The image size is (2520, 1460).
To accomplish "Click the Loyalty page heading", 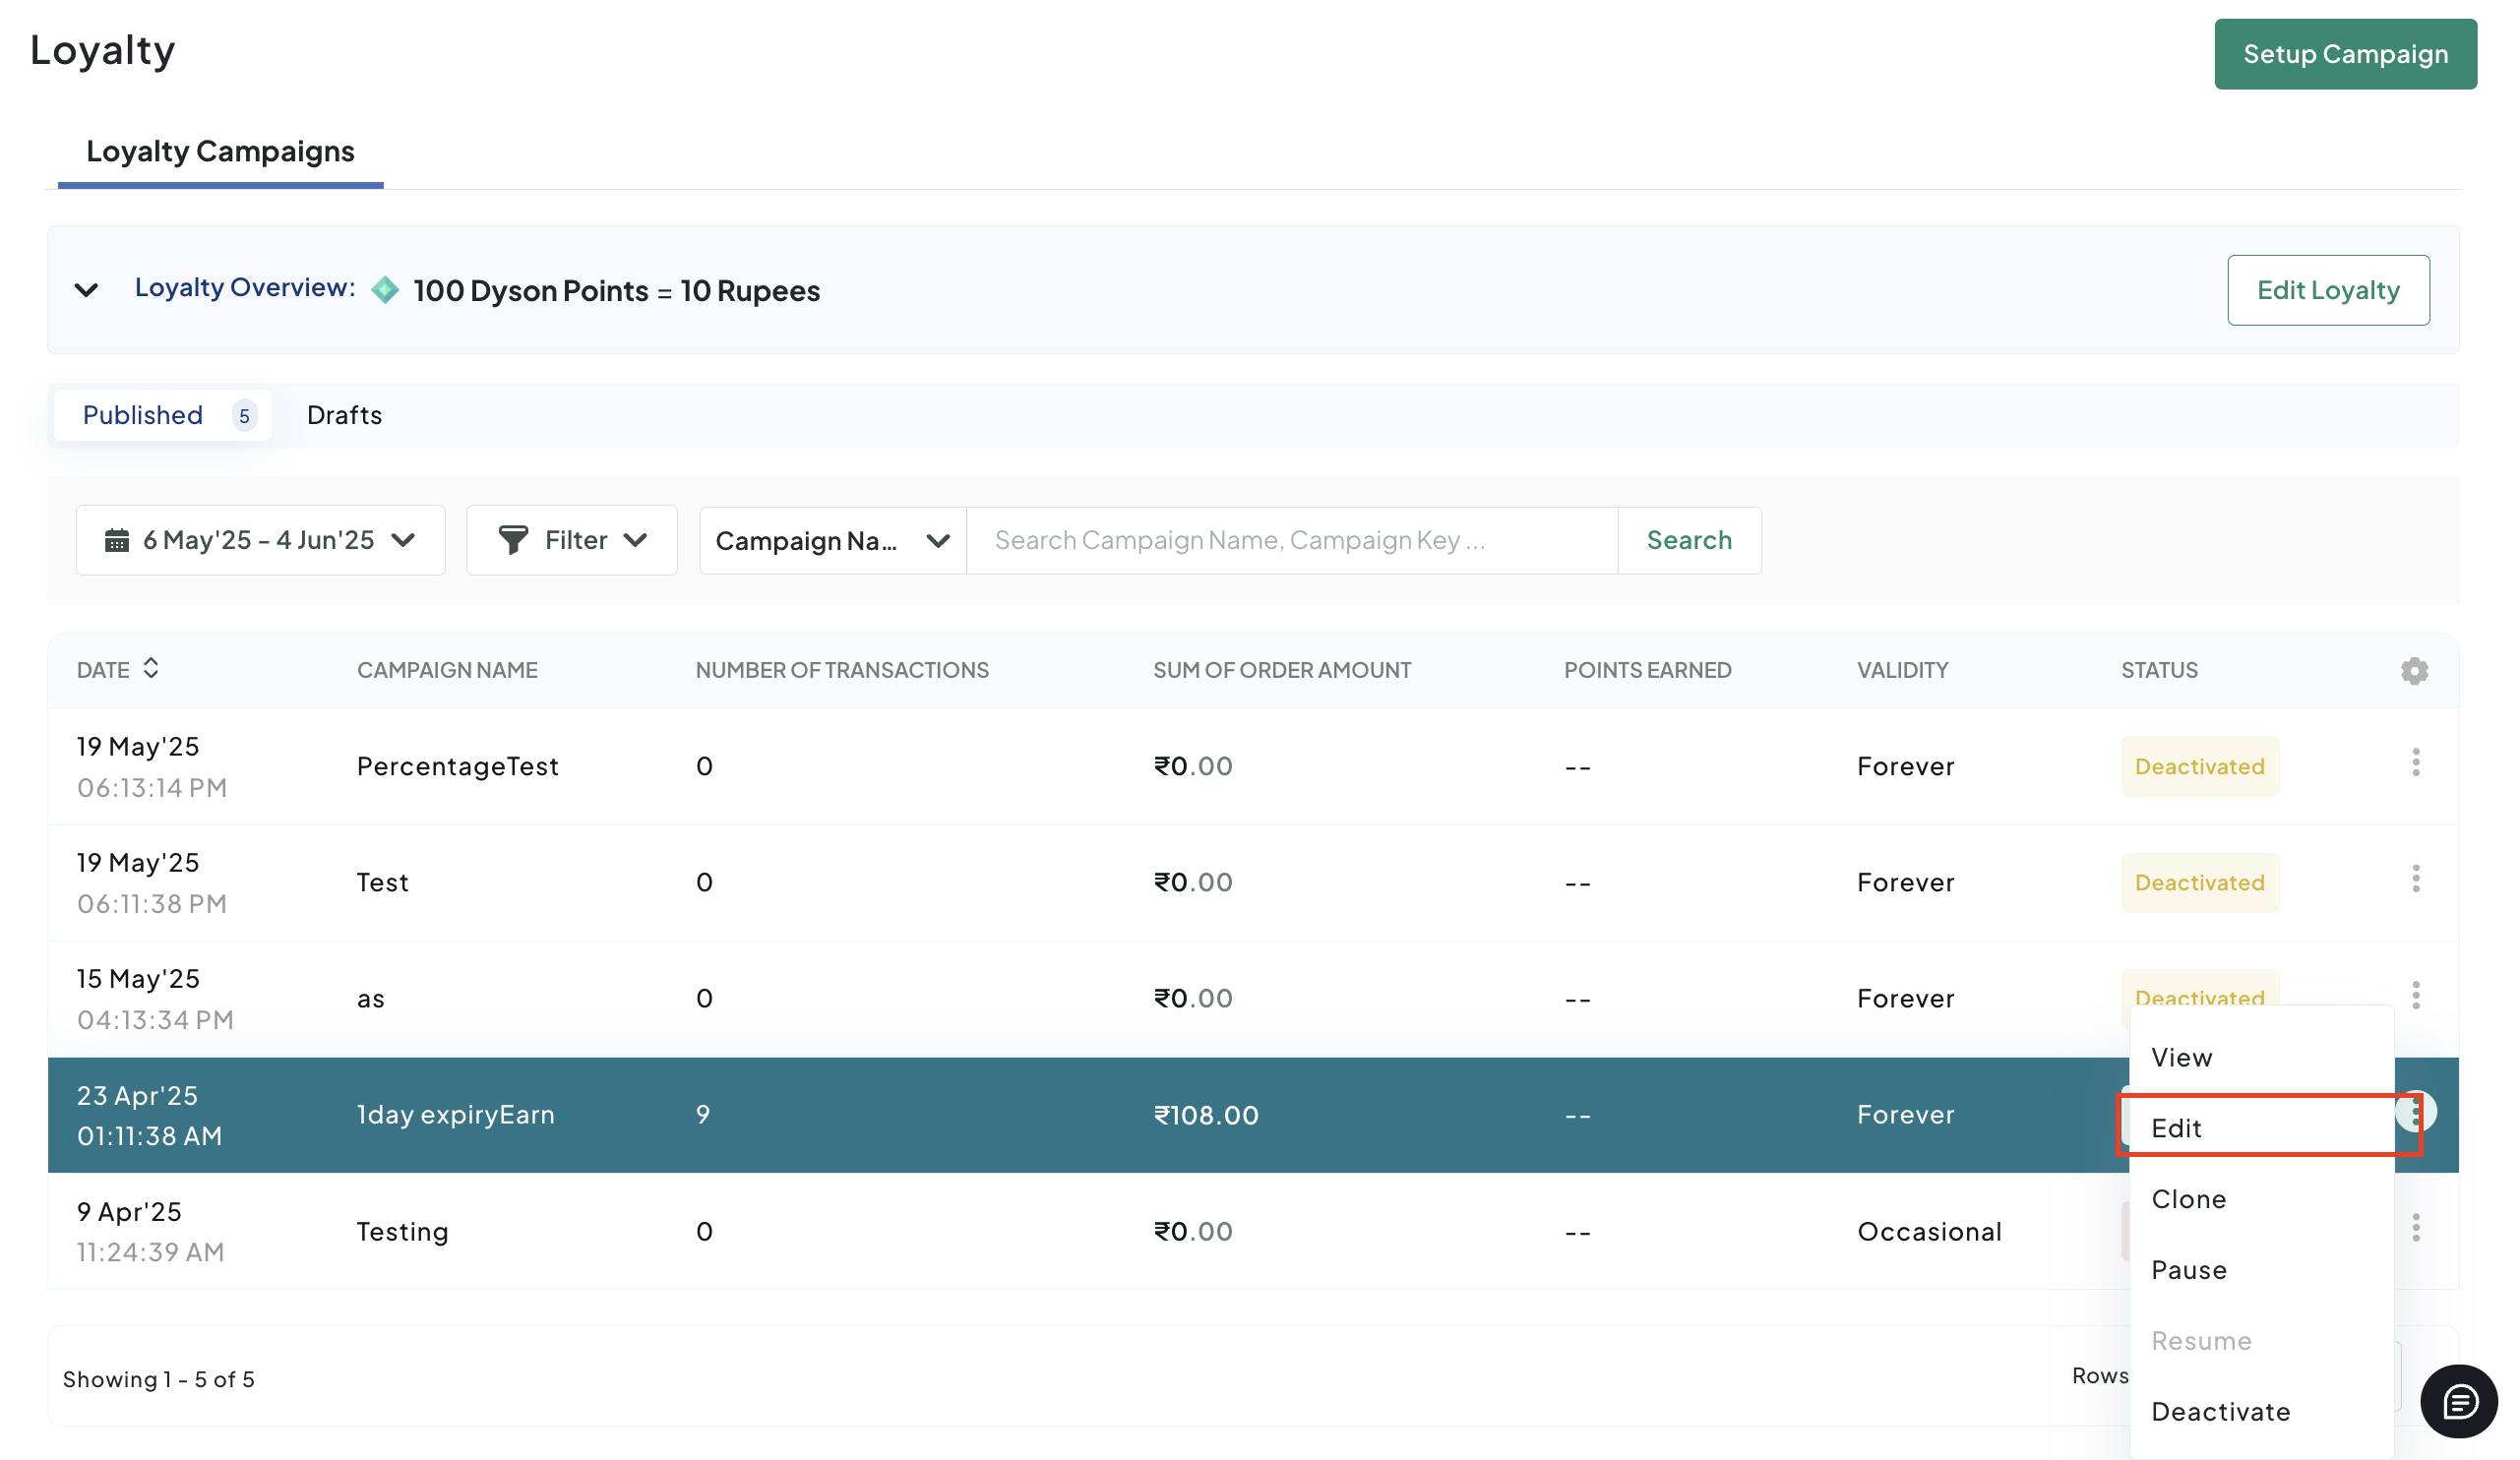I will click(x=103, y=50).
